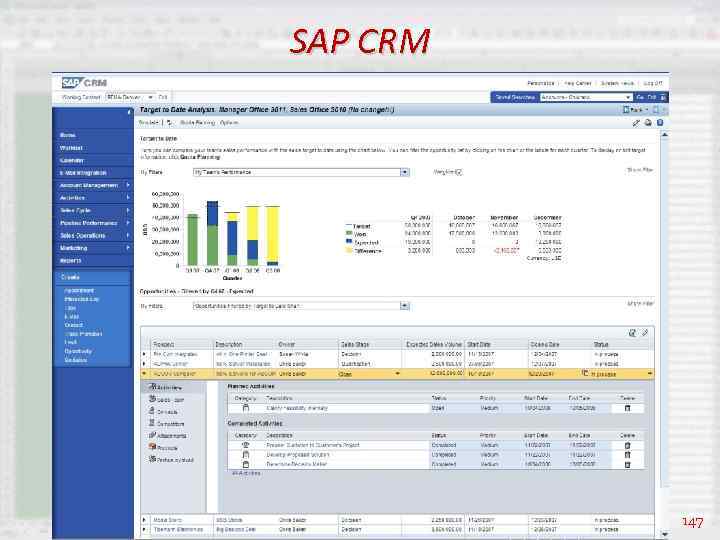
Task: Create an Appointment from the Create list
Action: point(79,291)
